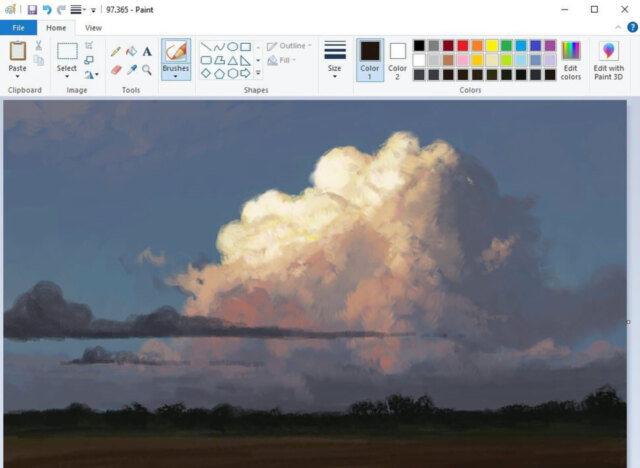Switch to the Home tab

click(x=56, y=28)
